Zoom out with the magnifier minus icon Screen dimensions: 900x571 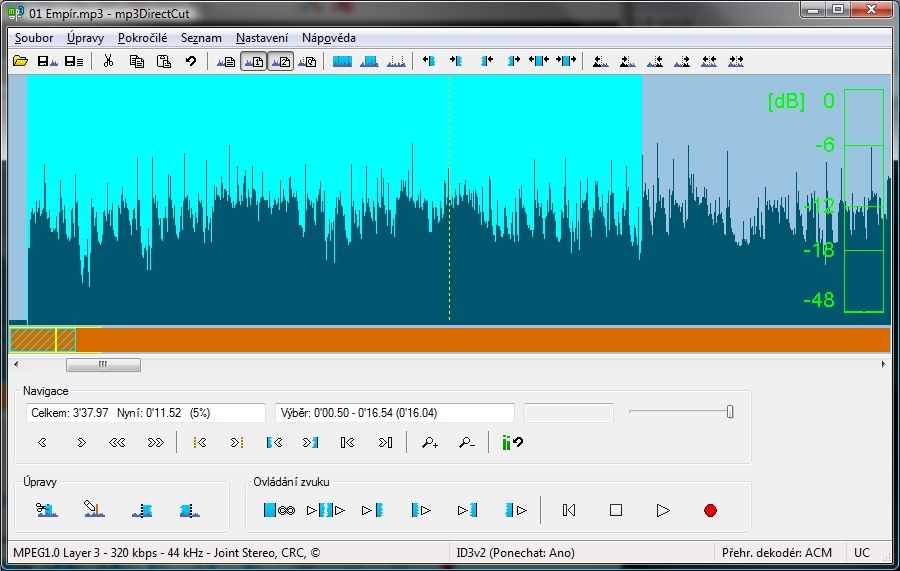click(x=466, y=442)
